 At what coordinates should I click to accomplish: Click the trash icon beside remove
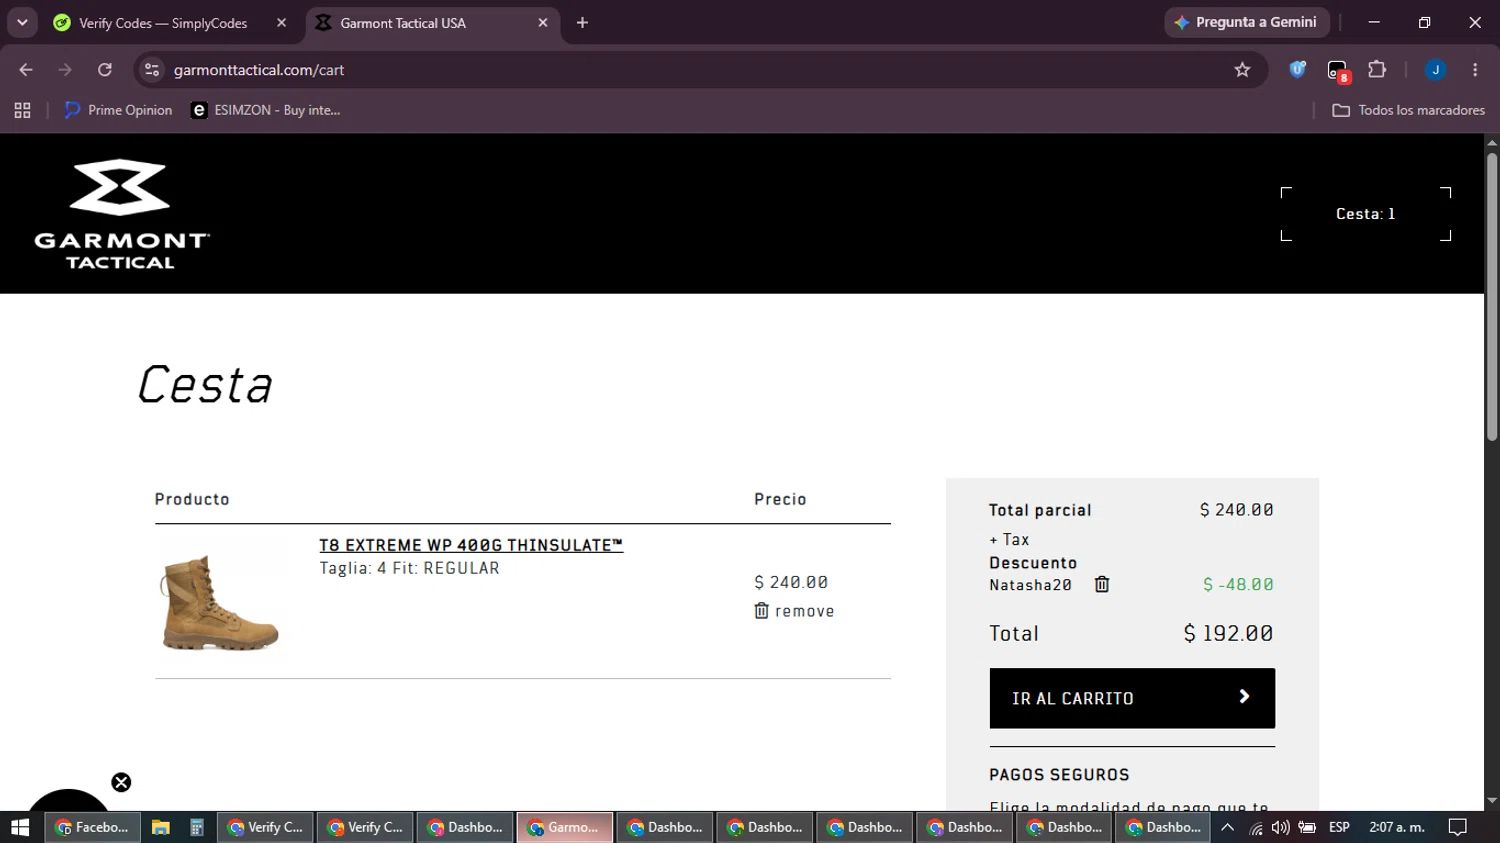761,611
